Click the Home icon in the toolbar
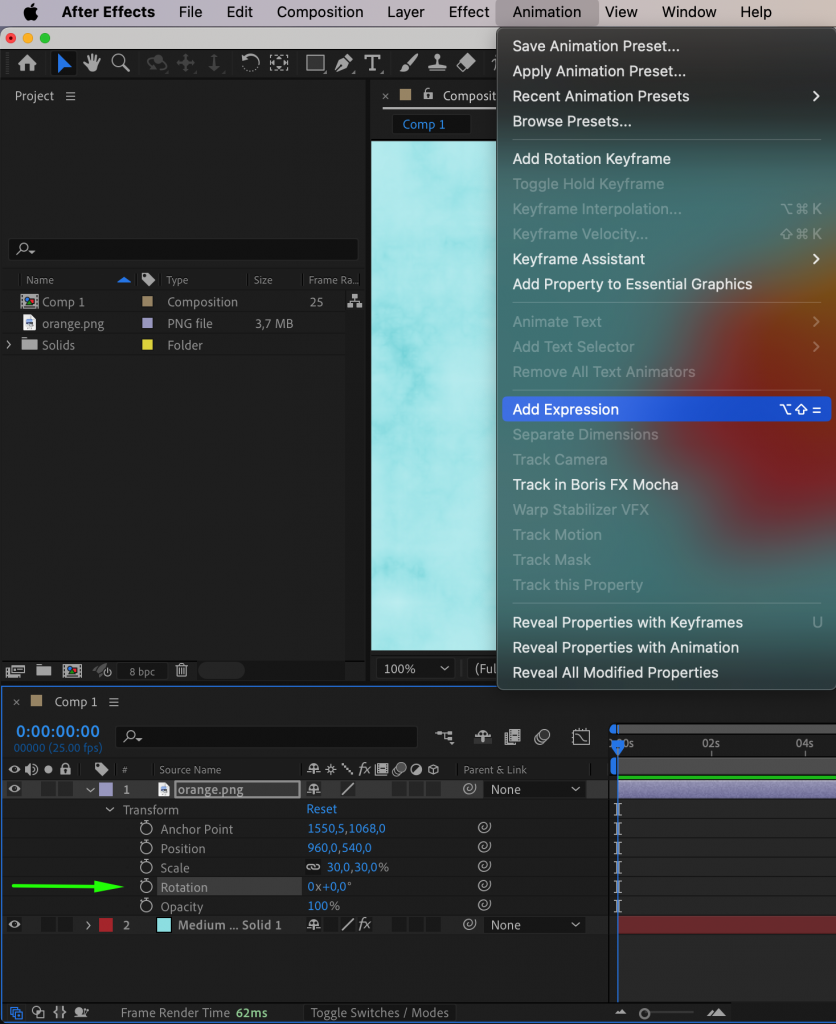 click(x=27, y=63)
